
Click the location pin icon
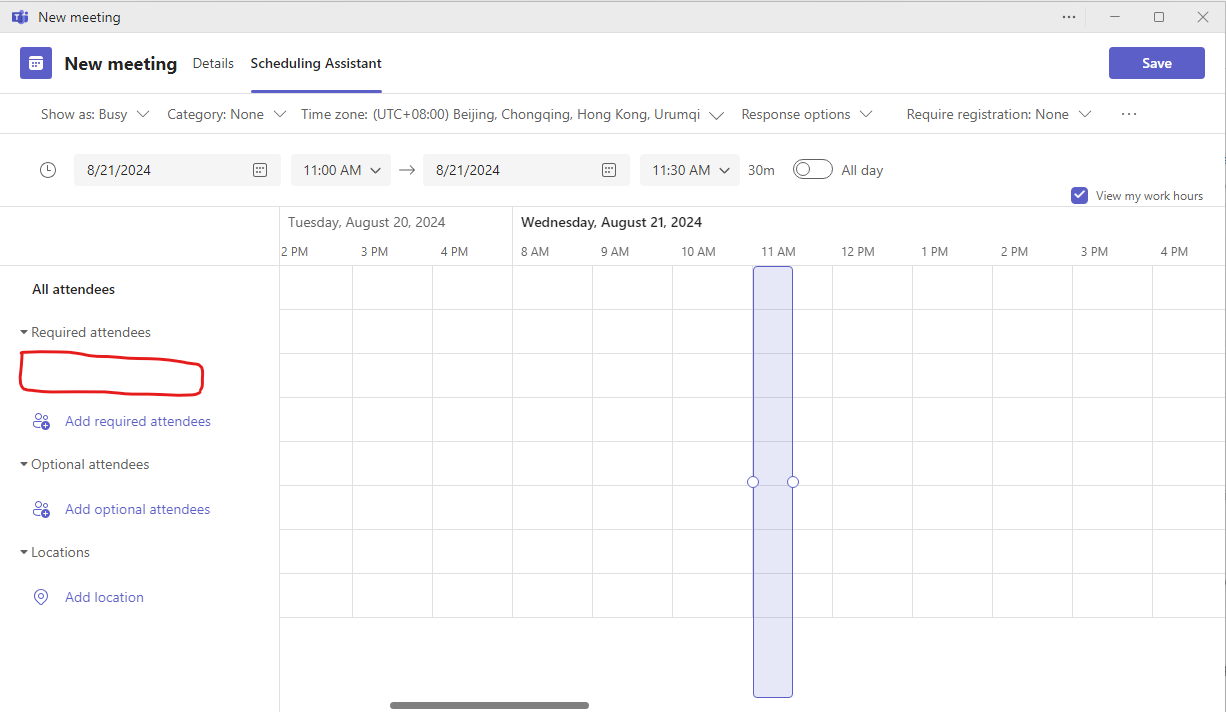[x=41, y=597]
